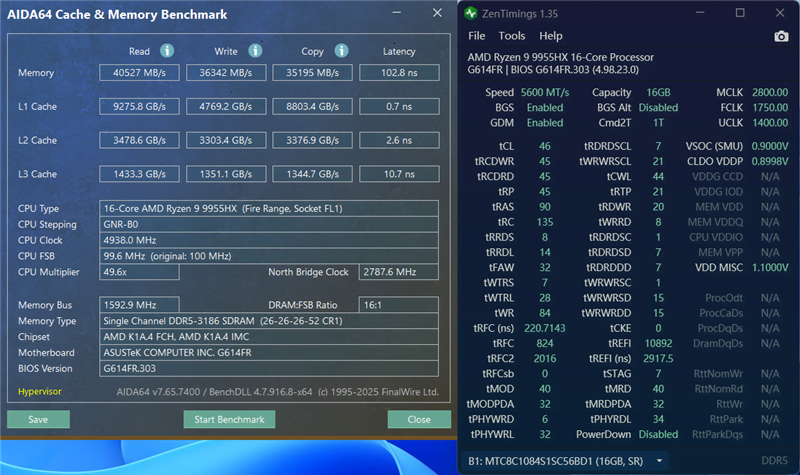The height and width of the screenshot is (475, 800).
Task: Click the tCL value 46
Action: pos(545,146)
